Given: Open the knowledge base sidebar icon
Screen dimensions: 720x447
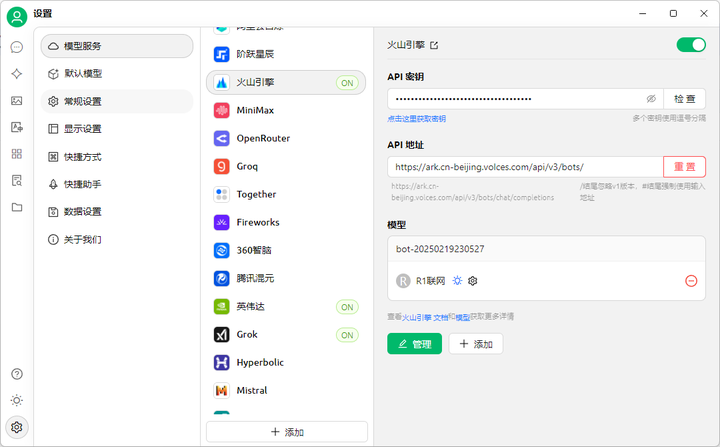Looking at the screenshot, I should 17,181.
